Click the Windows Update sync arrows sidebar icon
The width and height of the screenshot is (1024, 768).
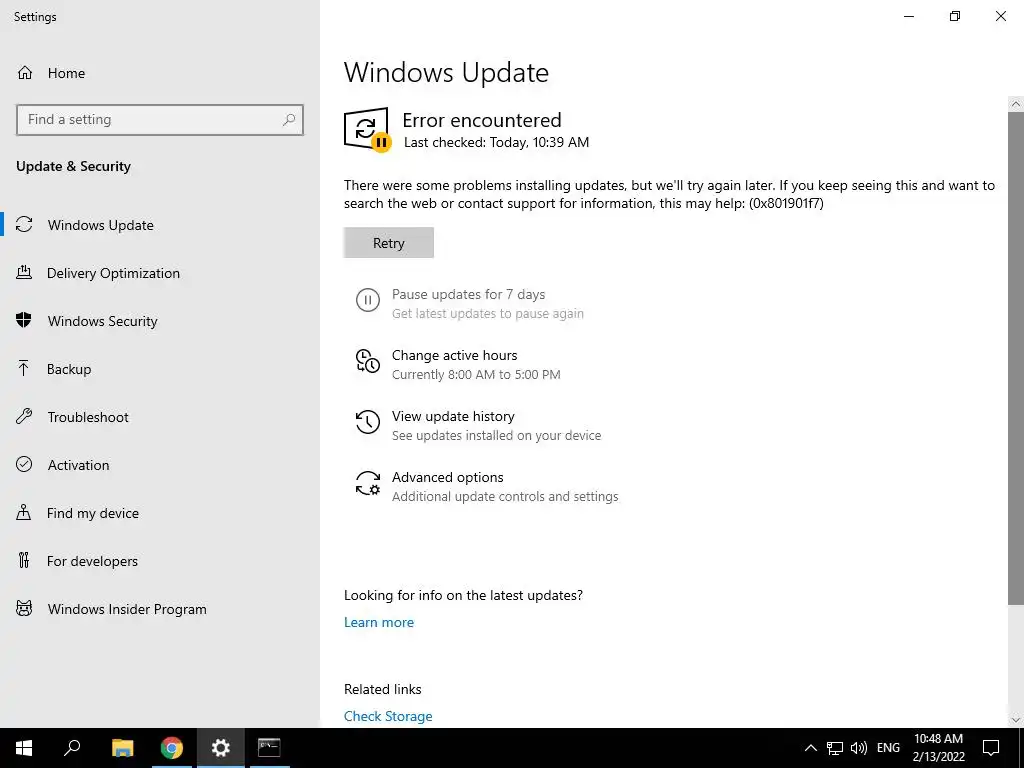[24, 225]
